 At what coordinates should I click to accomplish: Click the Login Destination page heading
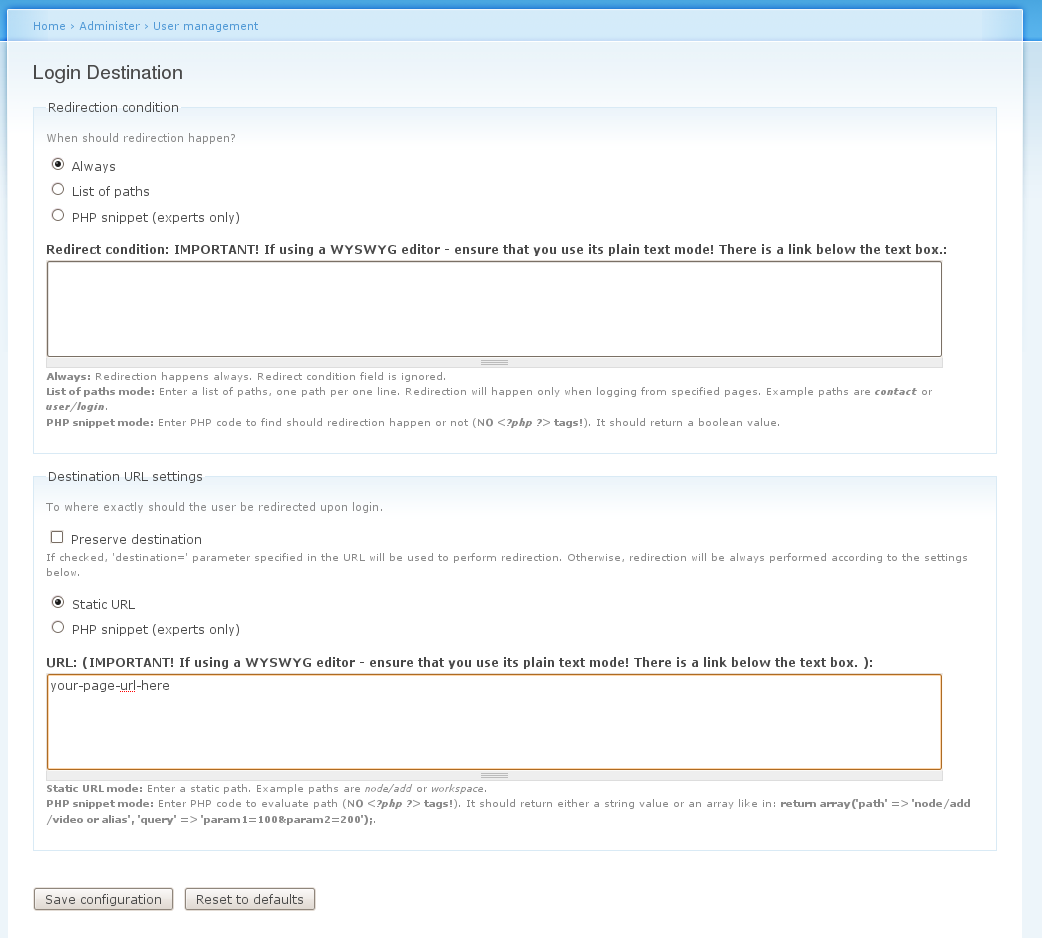(x=108, y=72)
